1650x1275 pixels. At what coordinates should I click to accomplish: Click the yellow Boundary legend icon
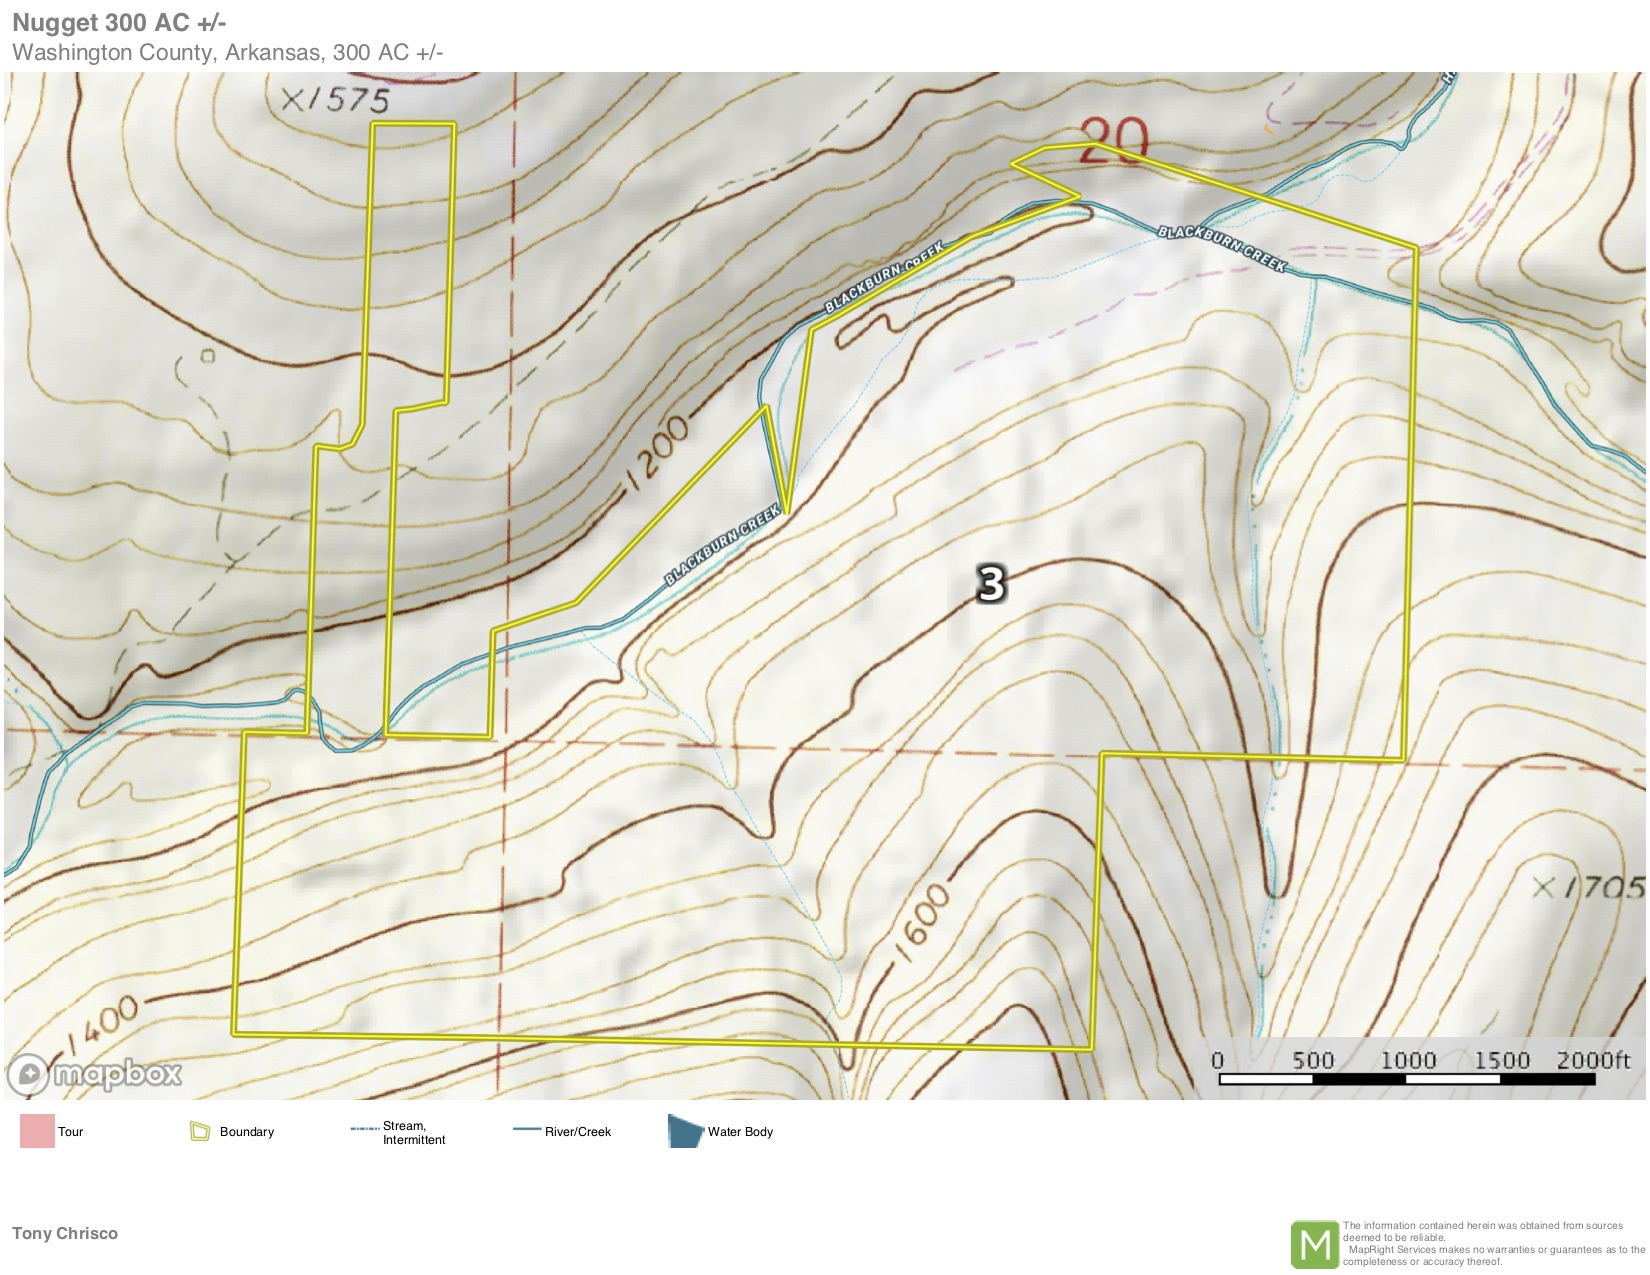(x=200, y=1131)
